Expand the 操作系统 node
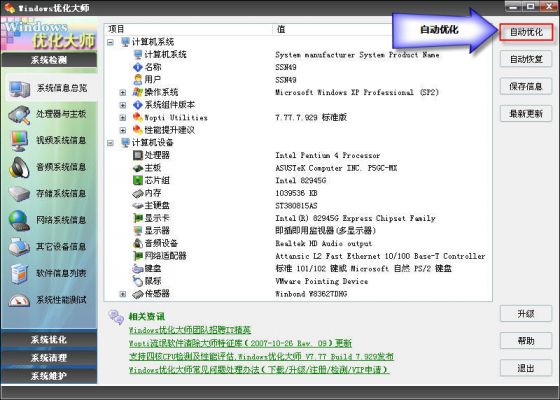Screen dimensions: 560x400 click(123, 92)
